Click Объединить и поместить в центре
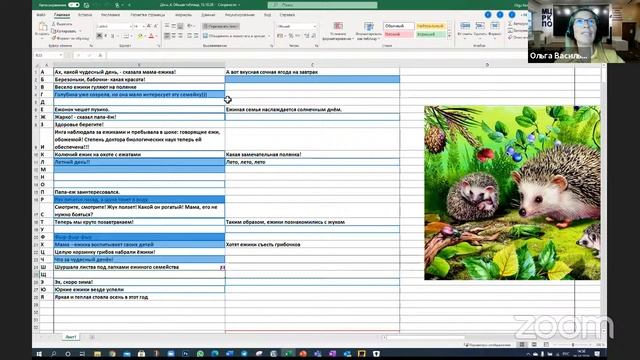 click(x=234, y=36)
